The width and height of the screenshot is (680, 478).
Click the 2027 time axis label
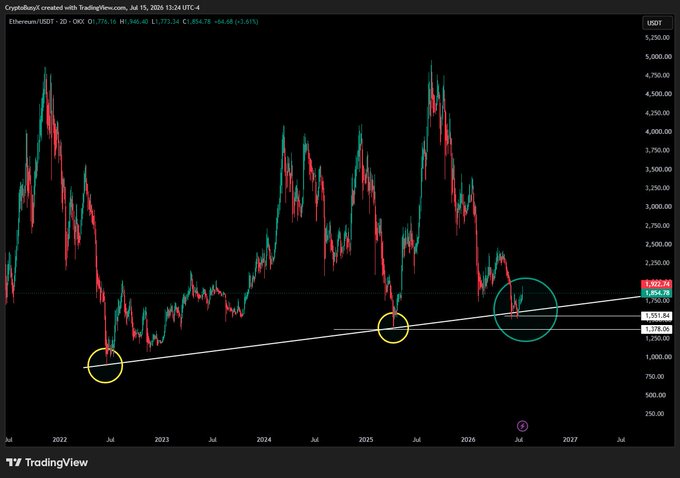570,439
